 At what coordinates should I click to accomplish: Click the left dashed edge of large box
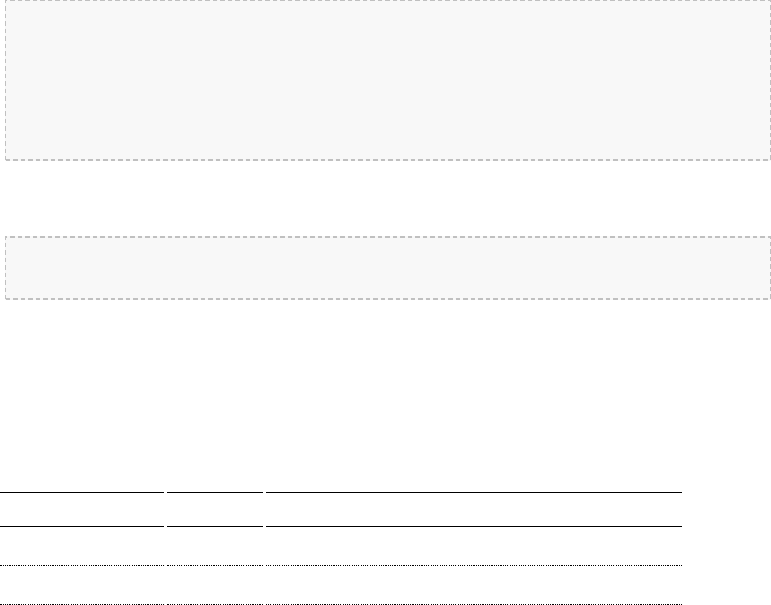5,80
